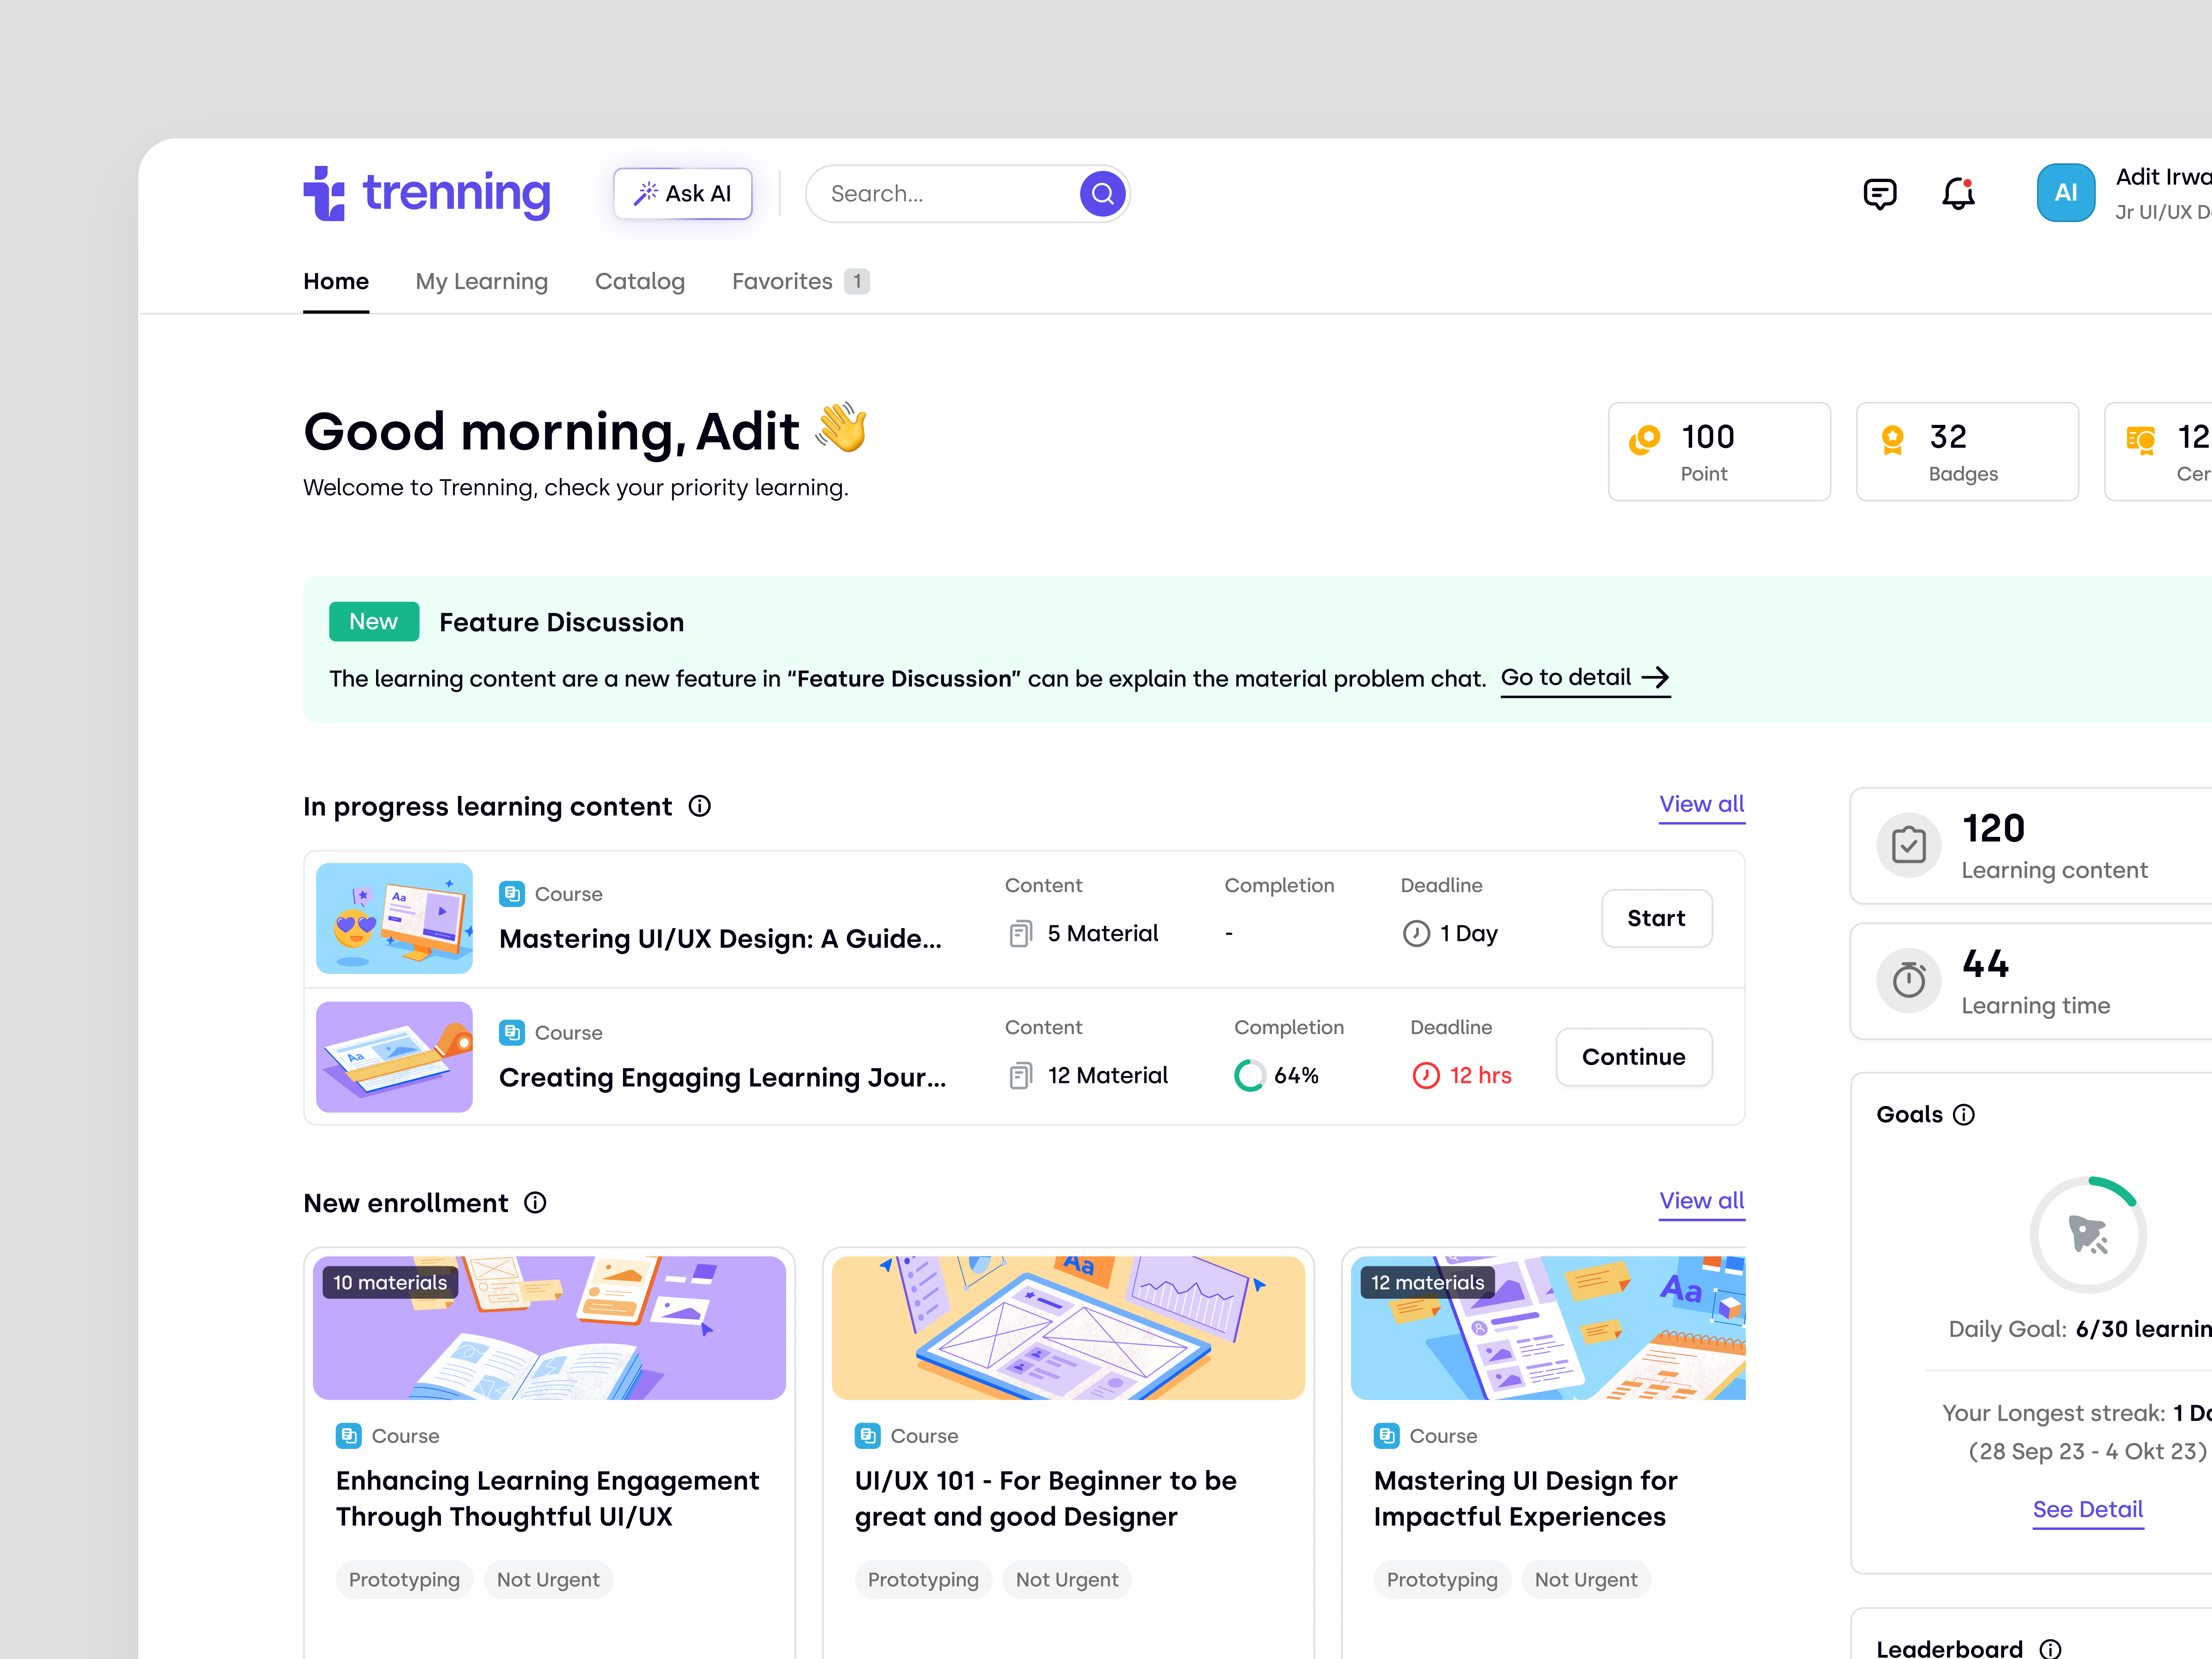Click the info icon beside In progress learning content
This screenshot has height=1659, width=2212.
[x=700, y=806]
